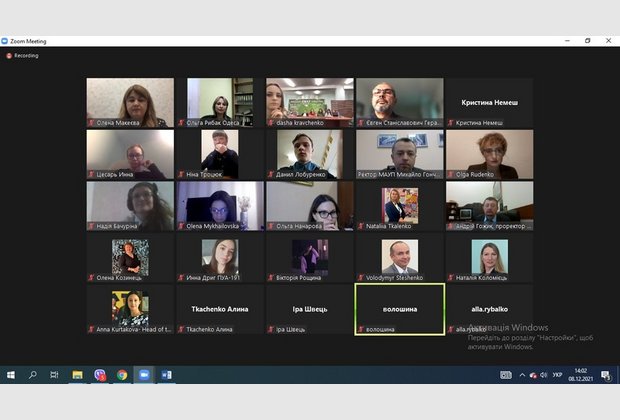Image resolution: width=620 pixels, height=420 pixels.
Task: Switch the УКР input language indicator
Action: coord(558,375)
